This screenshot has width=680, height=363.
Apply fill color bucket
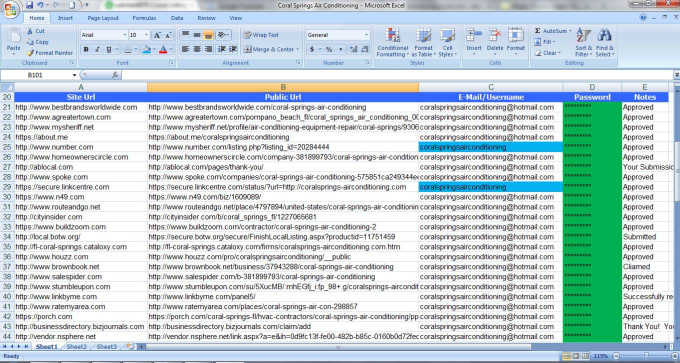coord(146,49)
